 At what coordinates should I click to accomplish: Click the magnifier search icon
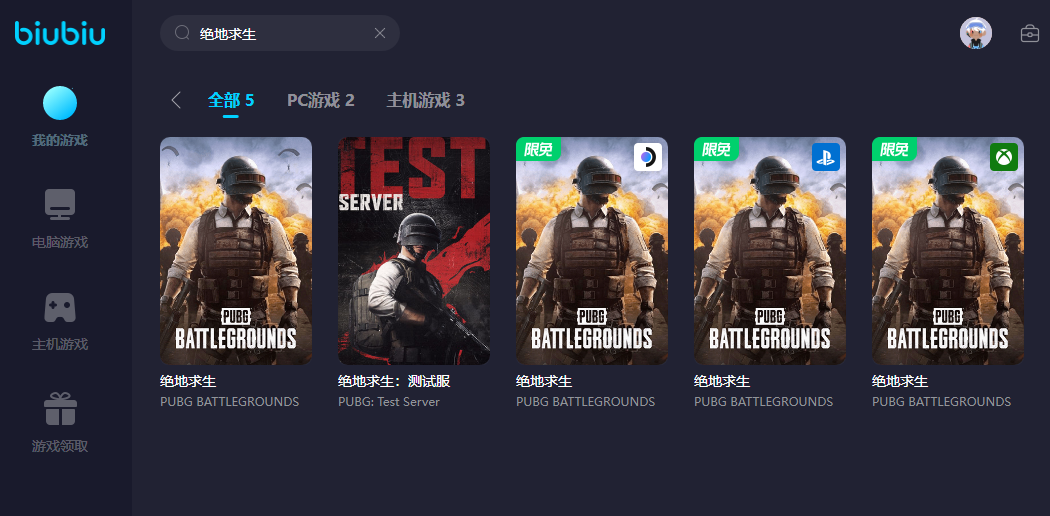182,33
